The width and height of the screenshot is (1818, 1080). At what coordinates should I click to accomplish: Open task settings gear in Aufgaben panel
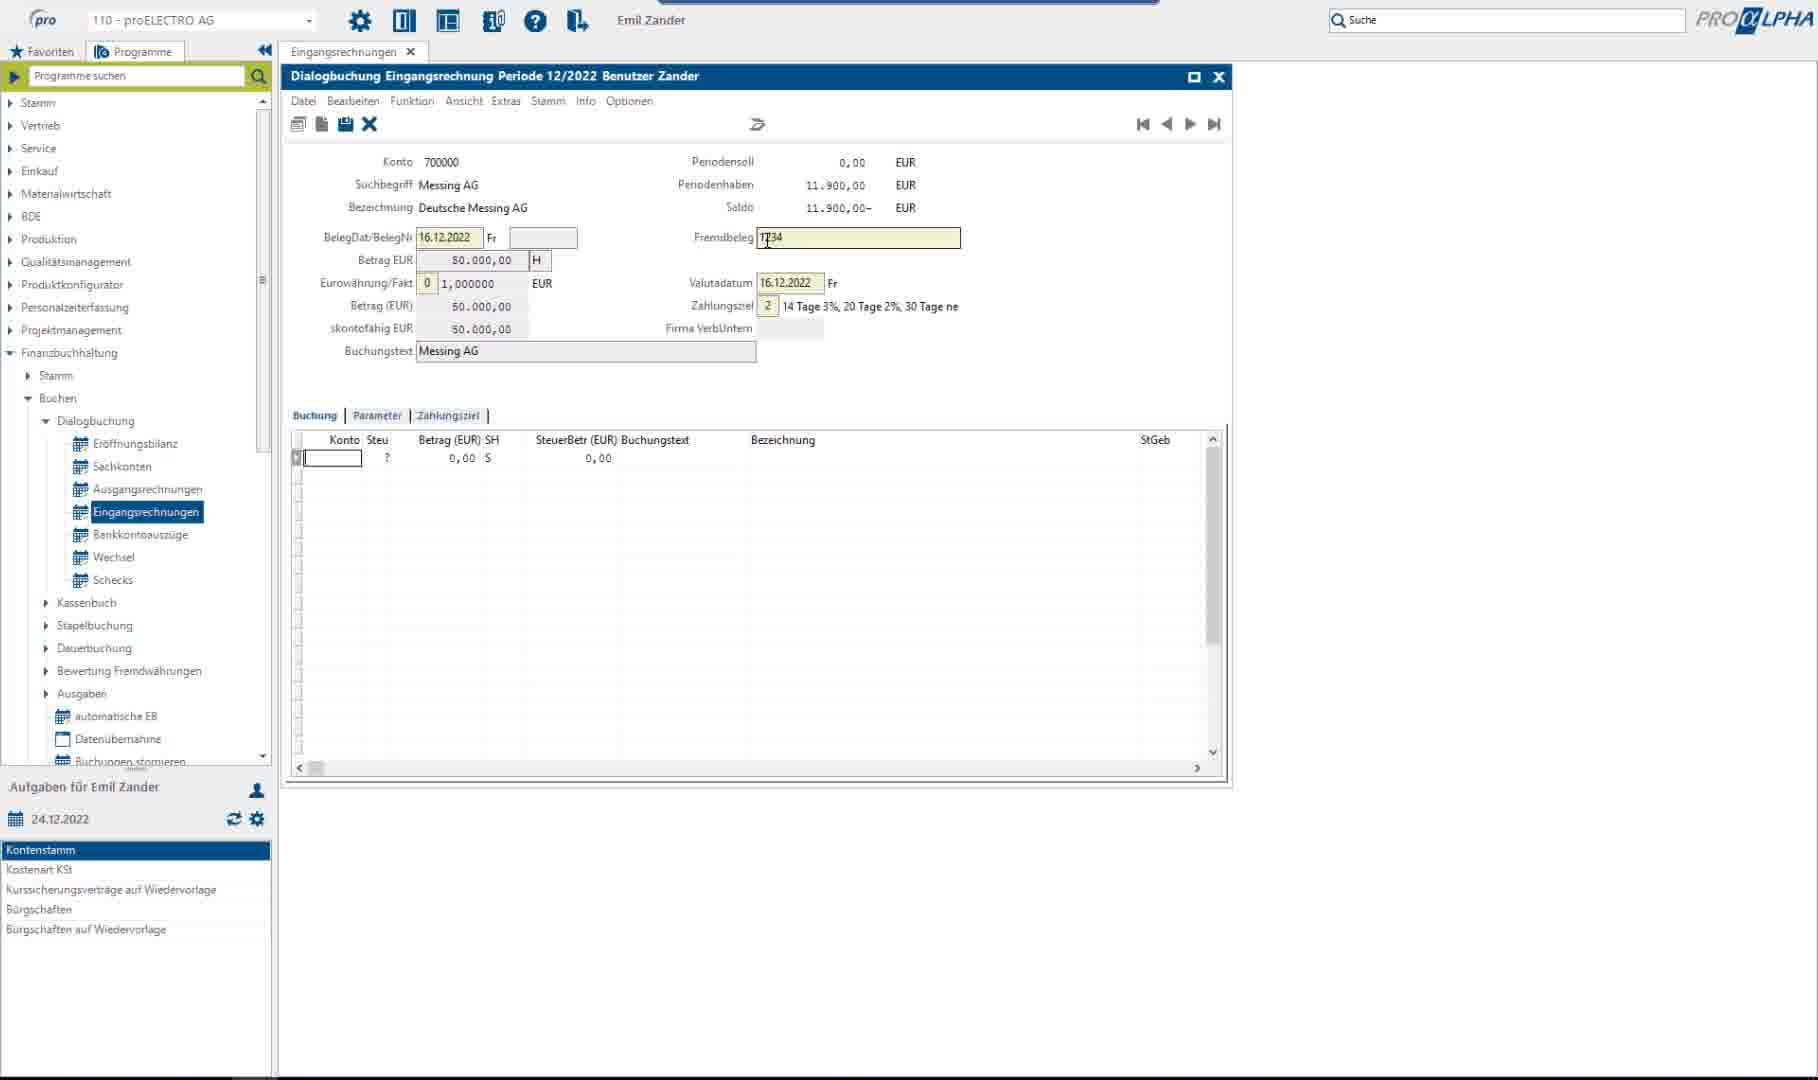(x=257, y=819)
